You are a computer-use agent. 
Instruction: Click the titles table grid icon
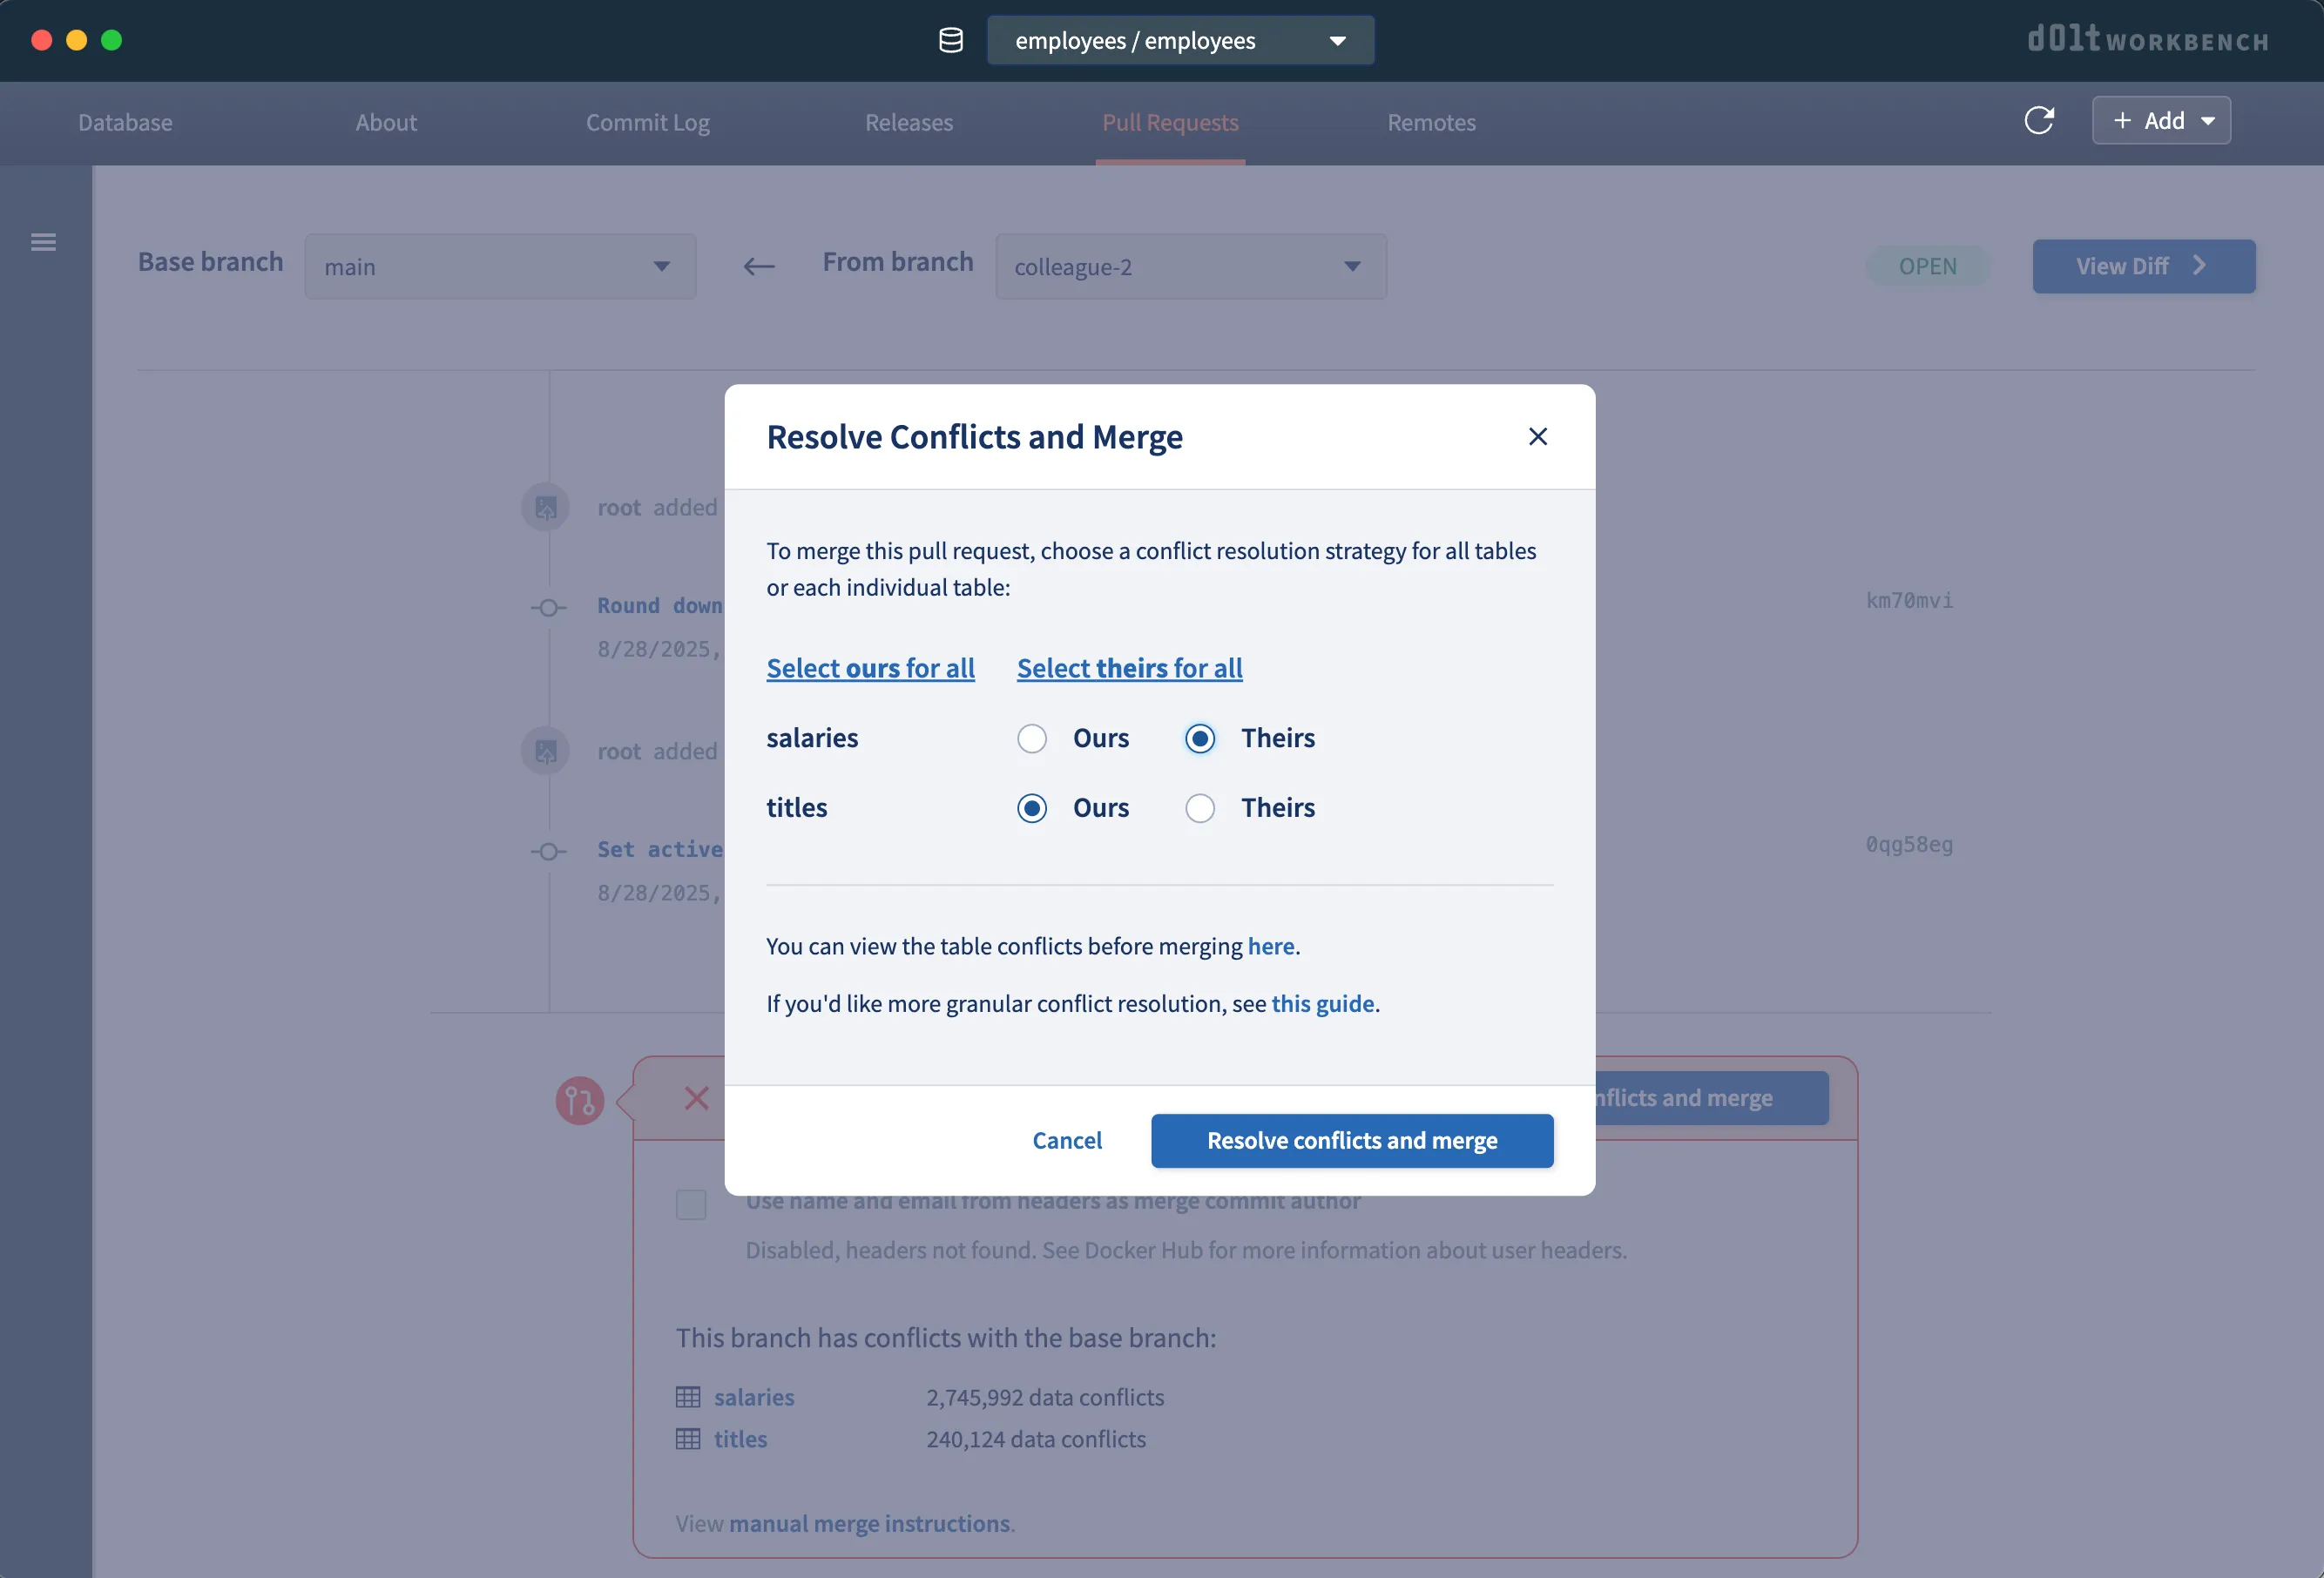tap(688, 1439)
